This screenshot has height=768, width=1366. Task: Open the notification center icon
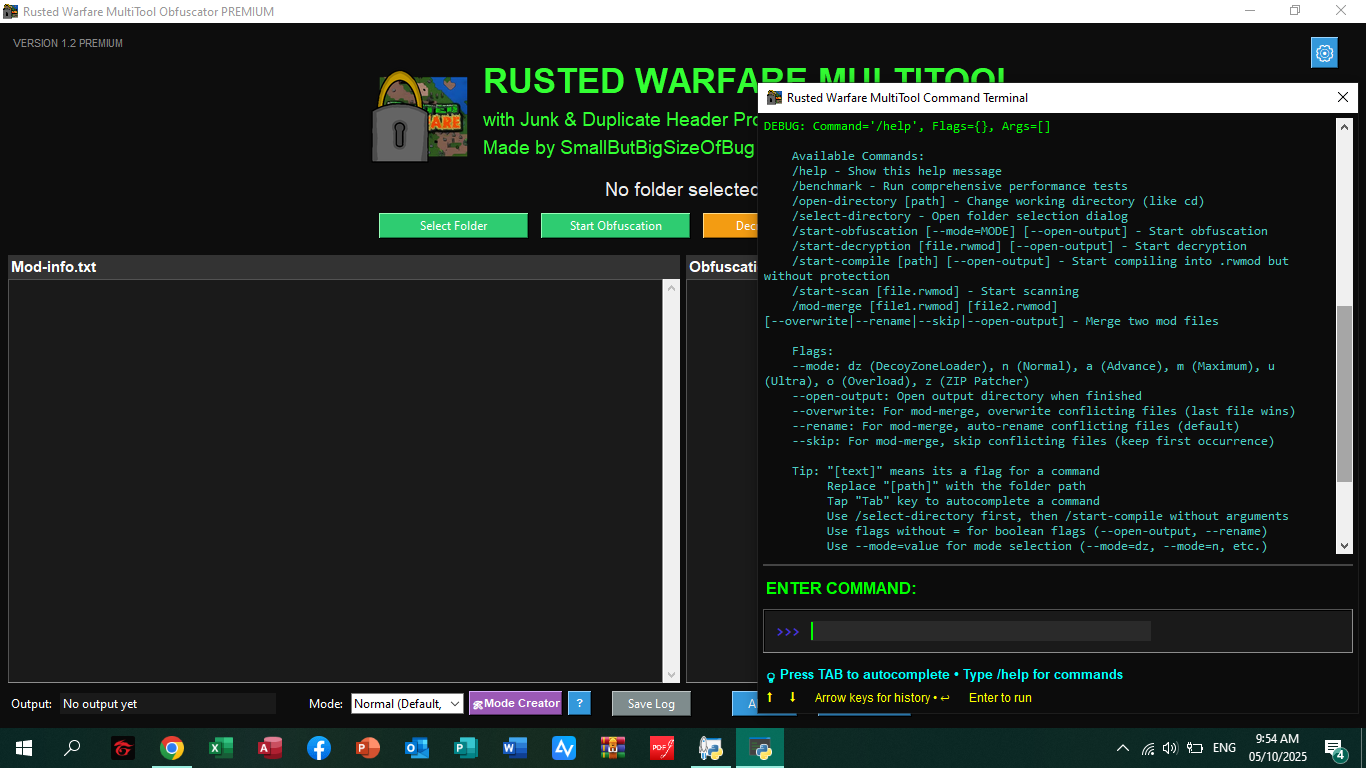pos(1334,748)
